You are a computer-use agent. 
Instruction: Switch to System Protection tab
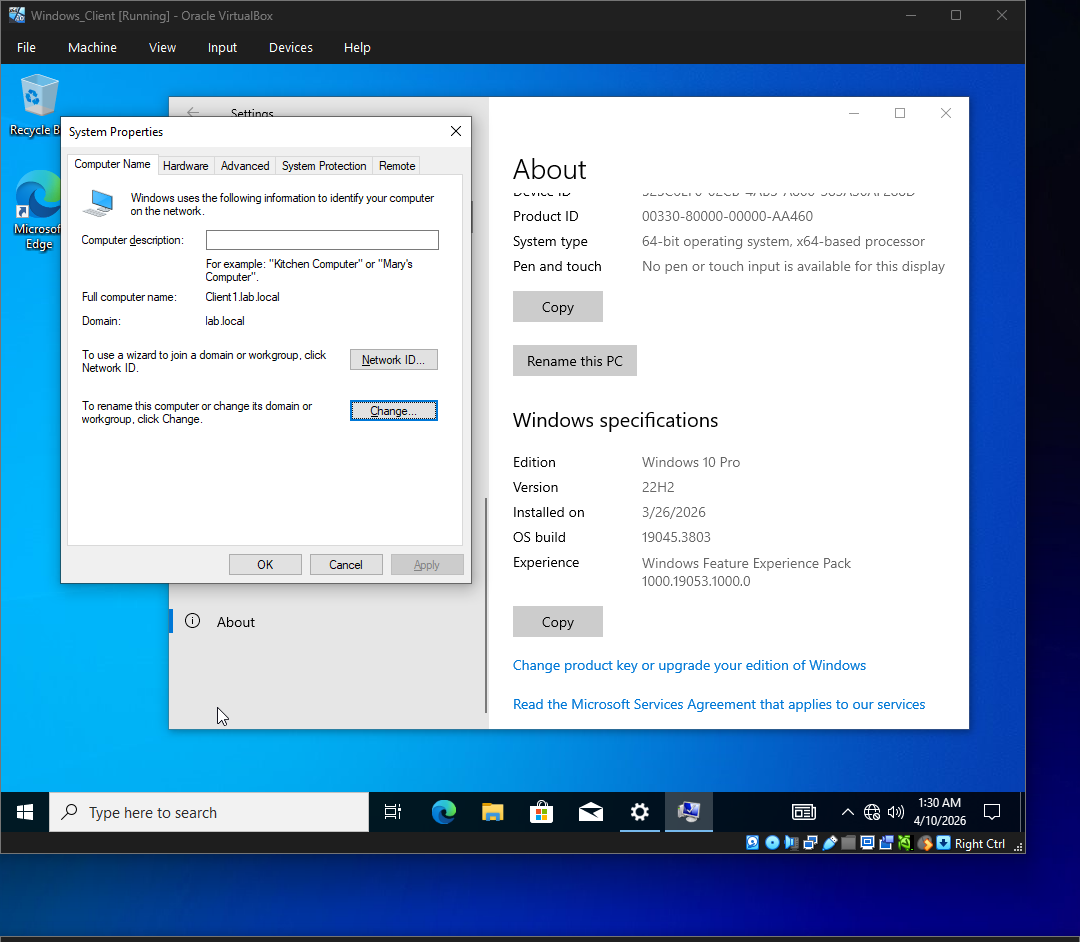point(324,166)
